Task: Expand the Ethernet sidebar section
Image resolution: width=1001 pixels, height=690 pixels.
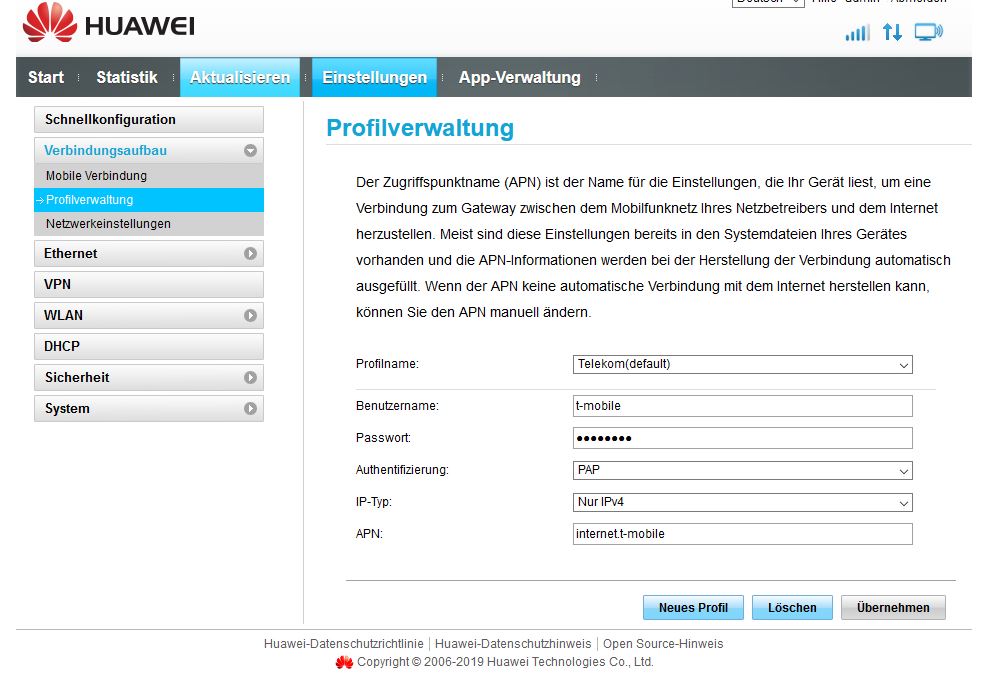Action: pyautogui.click(x=250, y=254)
